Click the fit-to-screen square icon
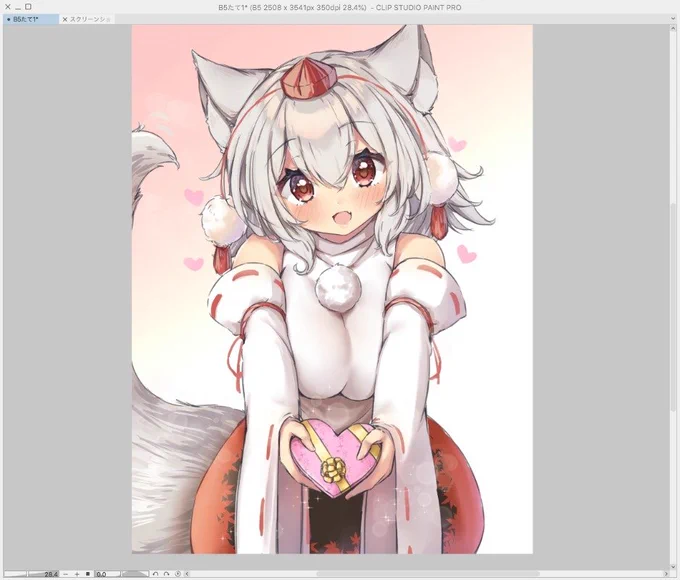Viewport: 680px width, 580px height. pos(88,574)
